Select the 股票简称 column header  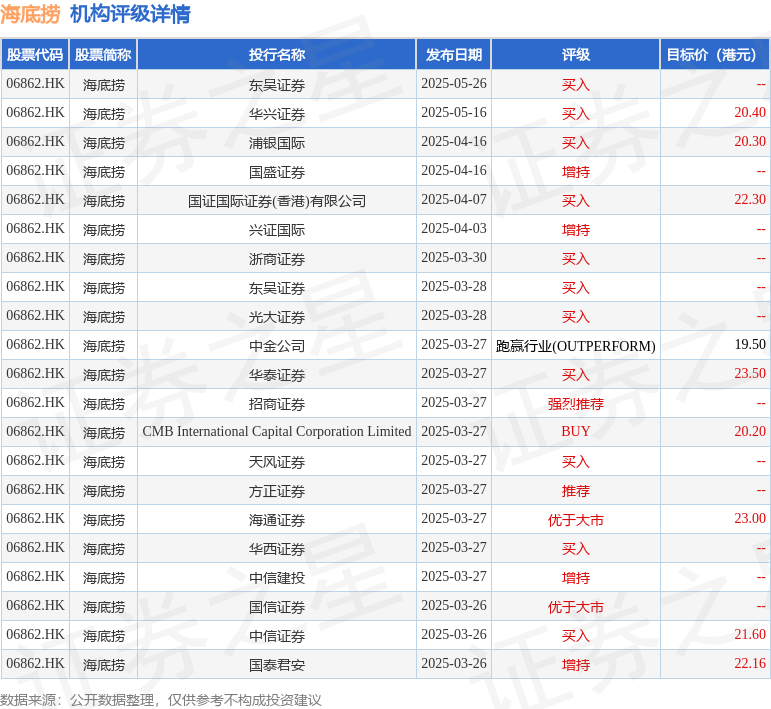pos(103,55)
